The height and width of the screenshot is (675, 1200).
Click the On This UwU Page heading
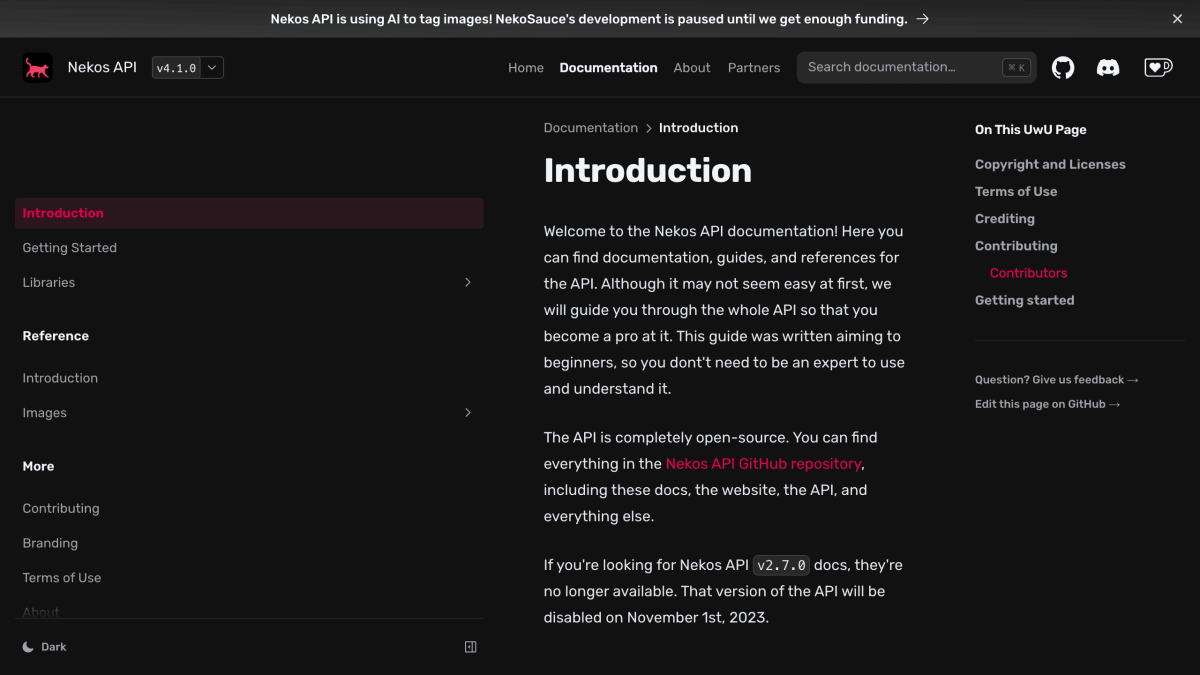coord(1031,130)
